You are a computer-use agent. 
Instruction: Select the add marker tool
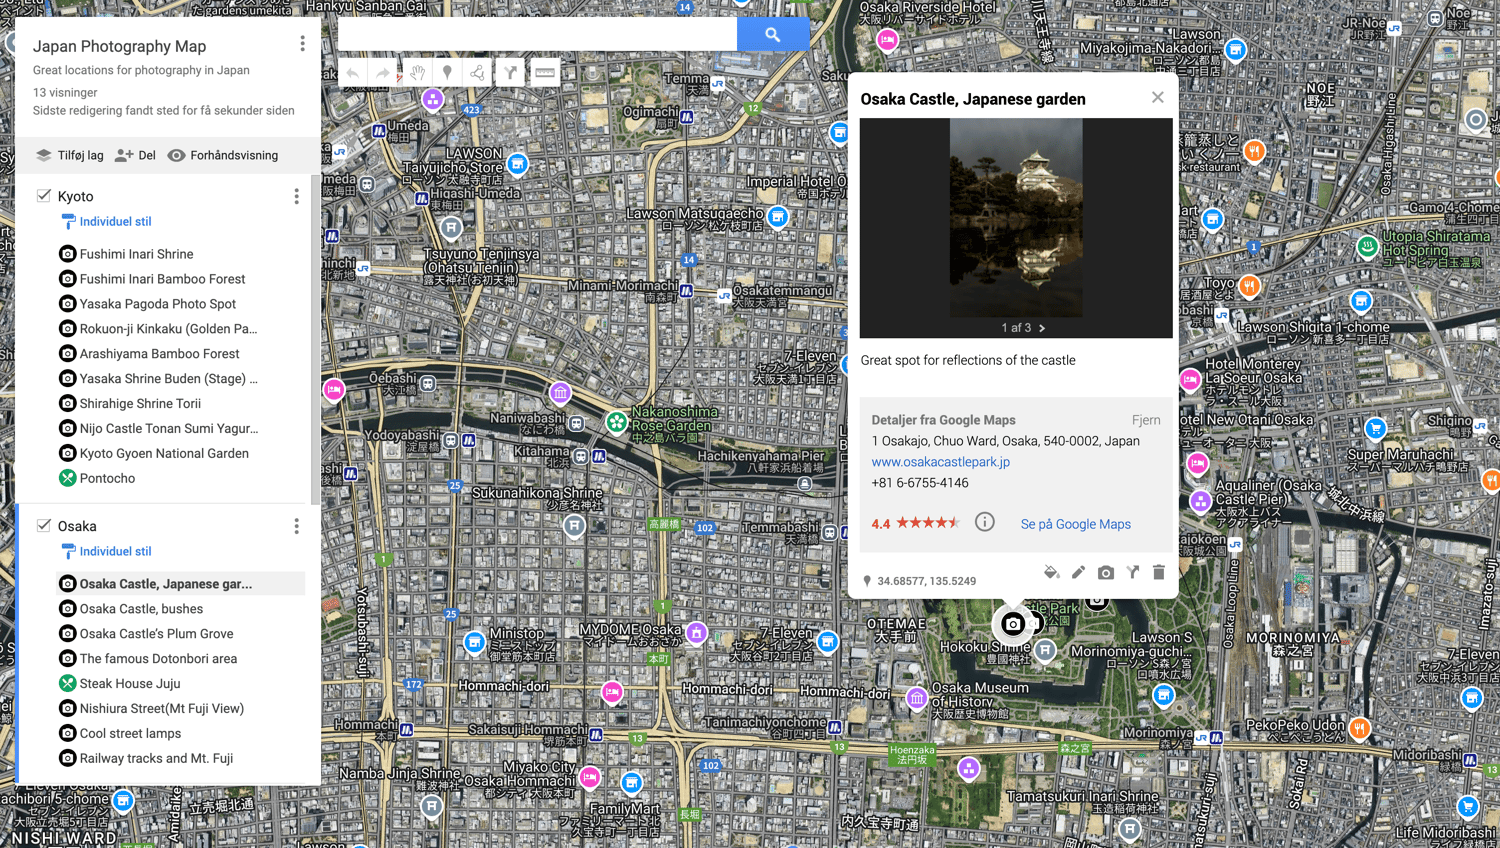pos(447,72)
